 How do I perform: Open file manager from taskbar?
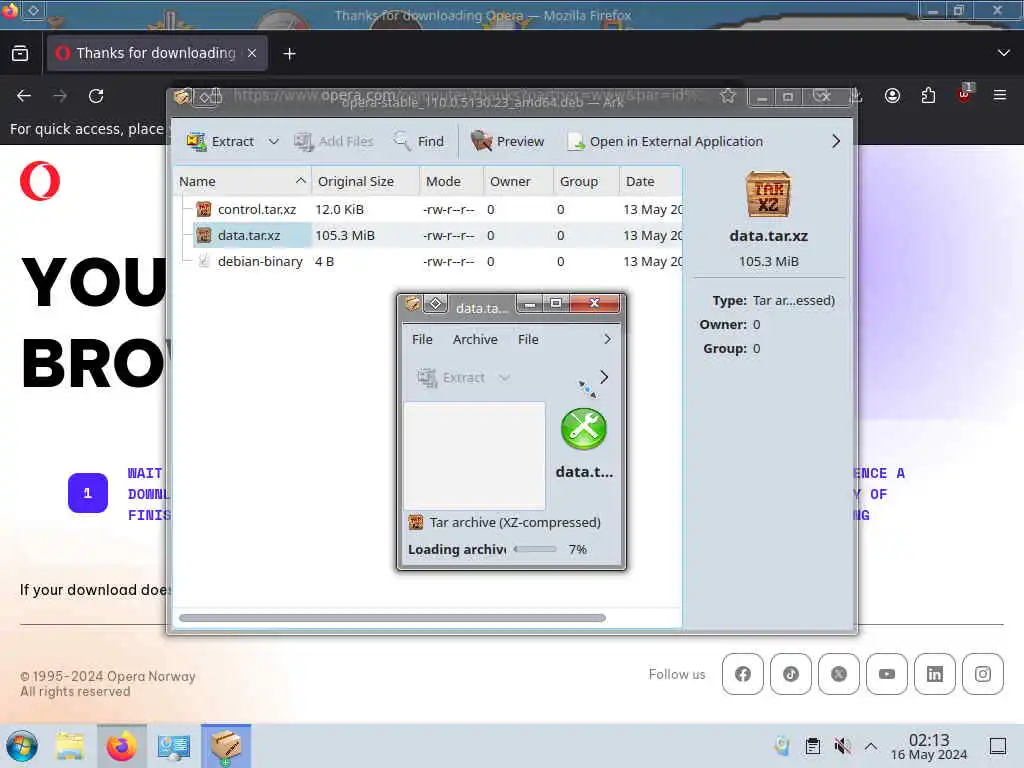click(70, 746)
